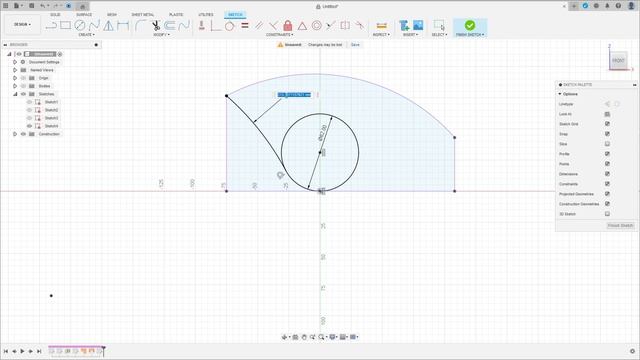Viewport: 640px width, 360px height.
Task: Open the SELECT dropdown menu
Action: pyautogui.click(x=440, y=35)
